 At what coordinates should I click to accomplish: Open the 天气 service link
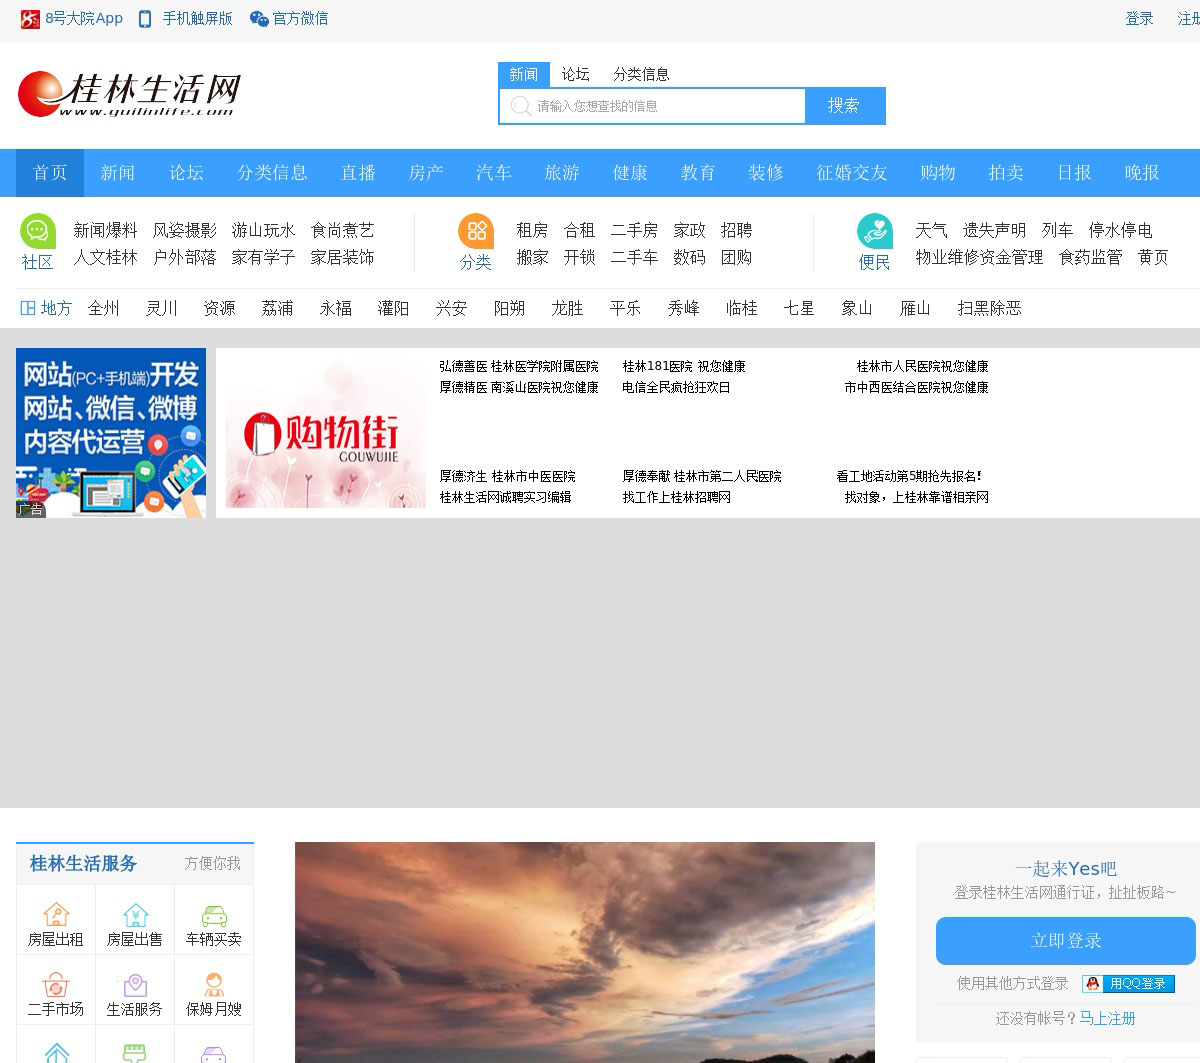click(x=931, y=231)
